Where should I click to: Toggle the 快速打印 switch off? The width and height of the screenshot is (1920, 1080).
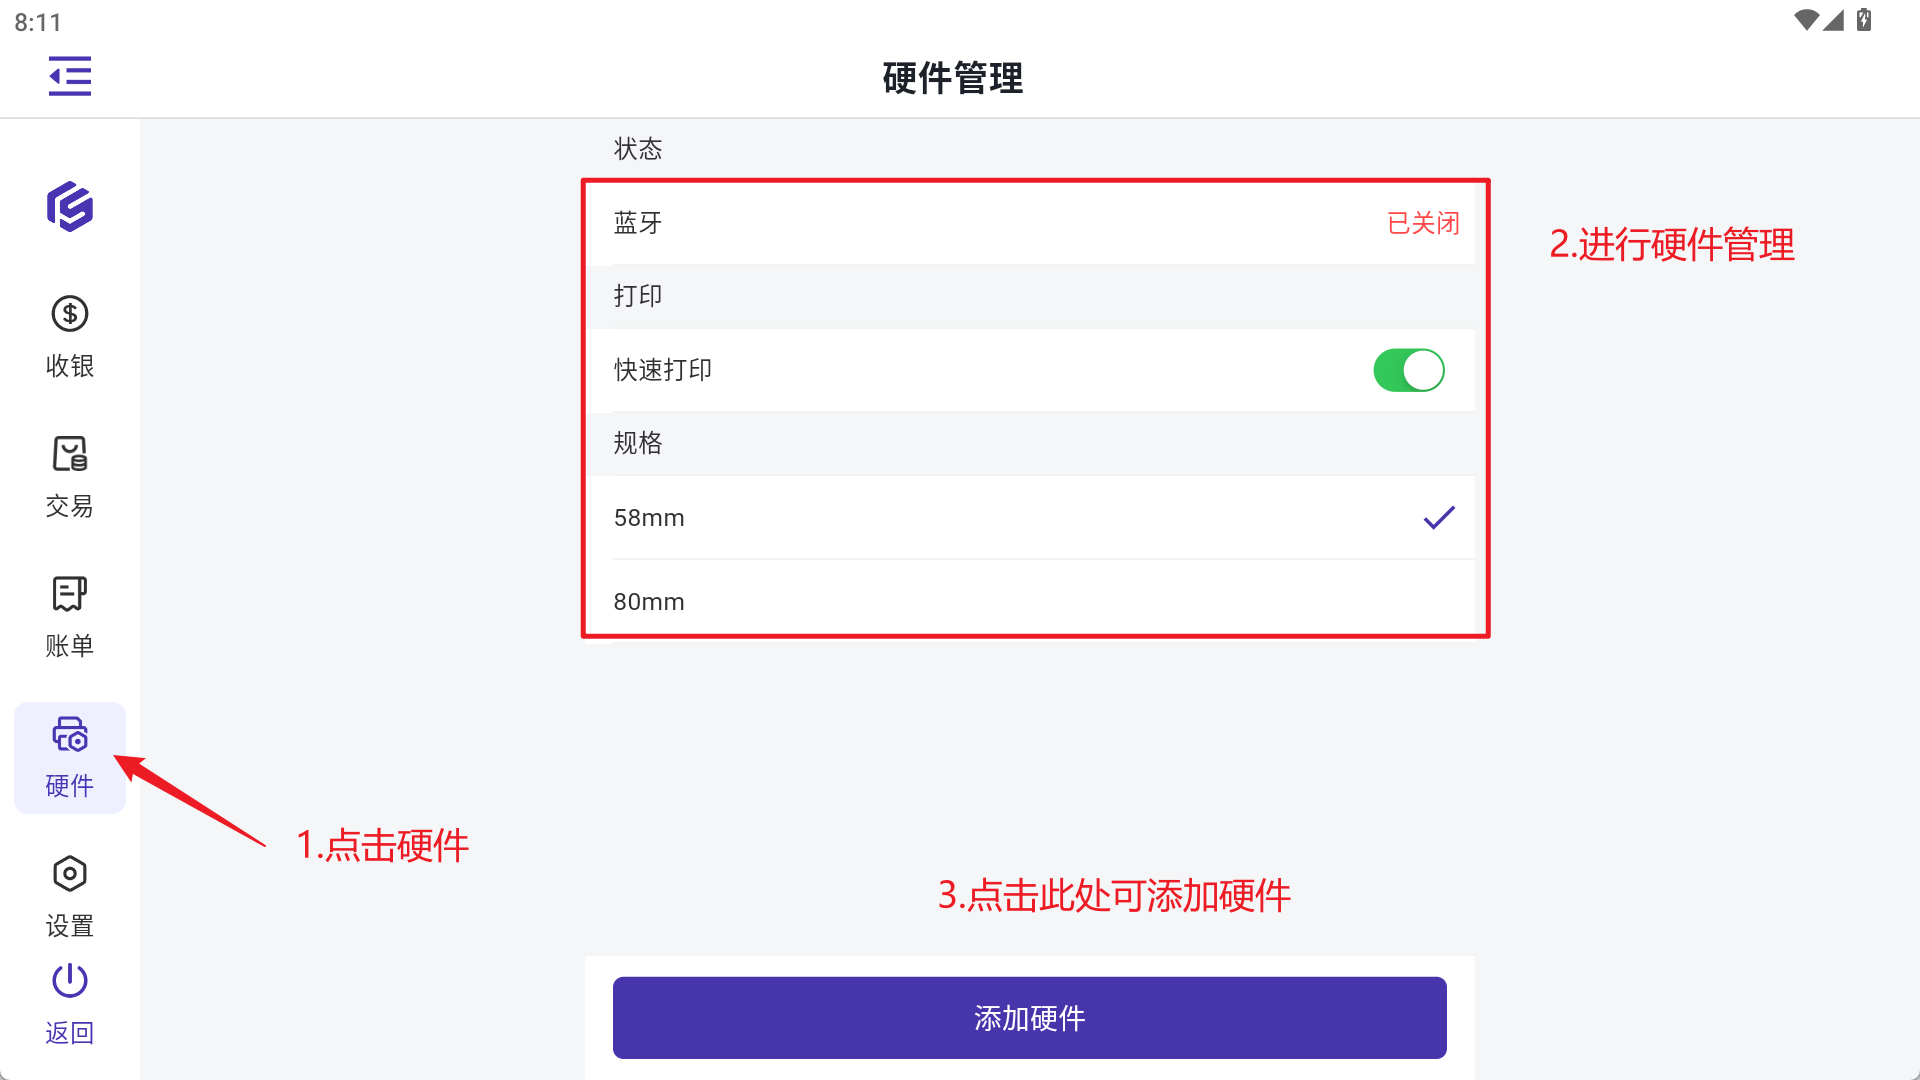pyautogui.click(x=1408, y=370)
